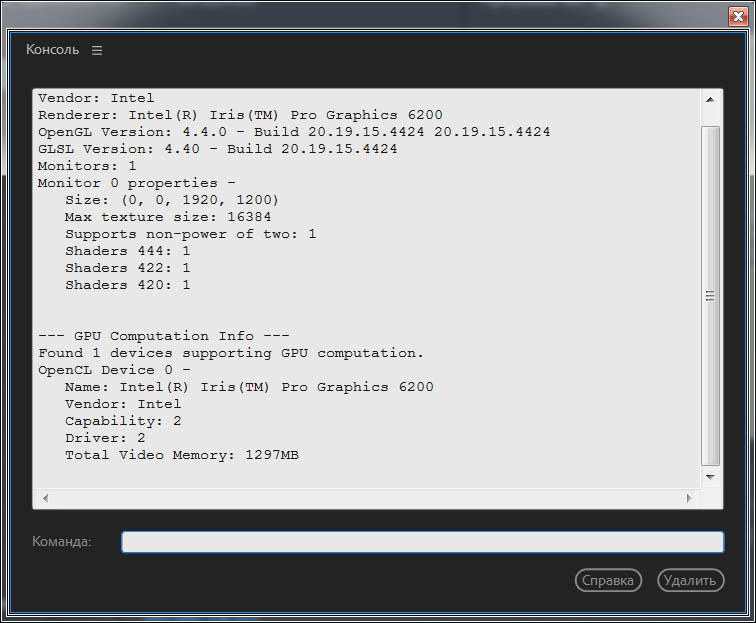Click the Справка button
756x623 pixels.
tap(608, 580)
